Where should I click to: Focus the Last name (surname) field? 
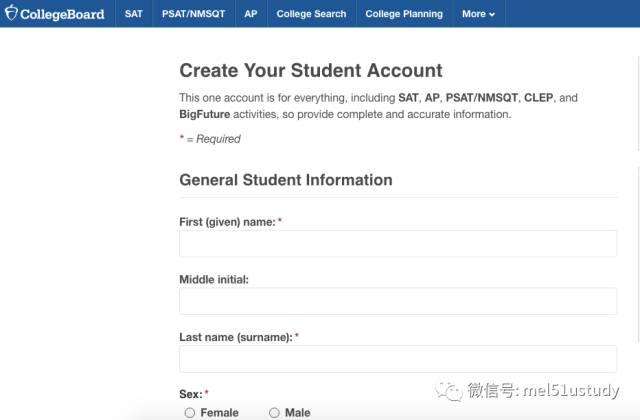pyautogui.click(x=398, y=359)
